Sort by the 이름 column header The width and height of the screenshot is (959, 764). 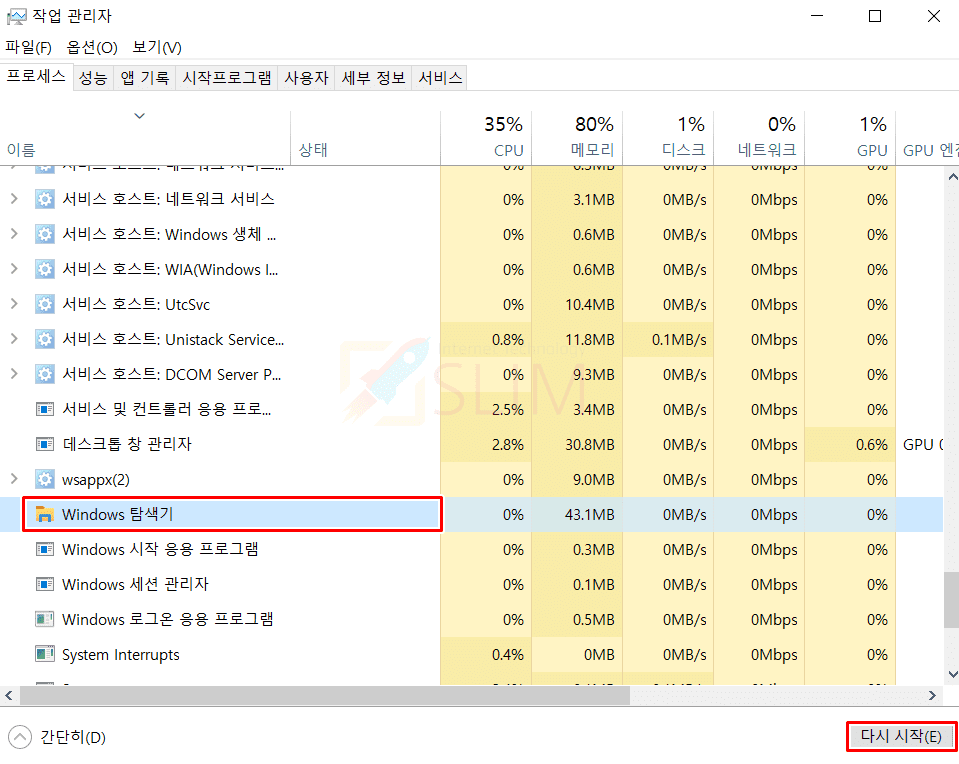(x=145, y=138)
